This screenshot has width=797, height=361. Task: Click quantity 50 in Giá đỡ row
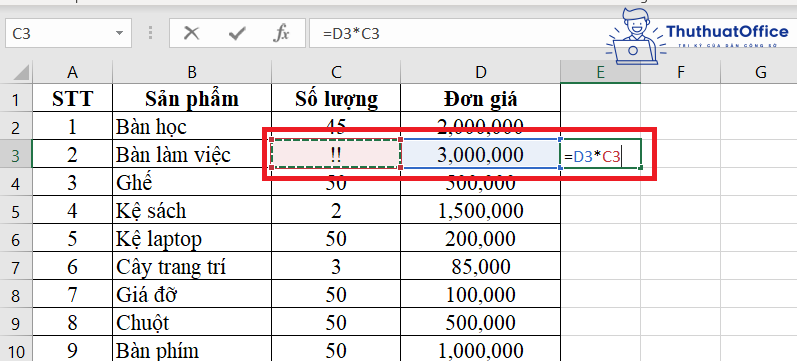336,293
